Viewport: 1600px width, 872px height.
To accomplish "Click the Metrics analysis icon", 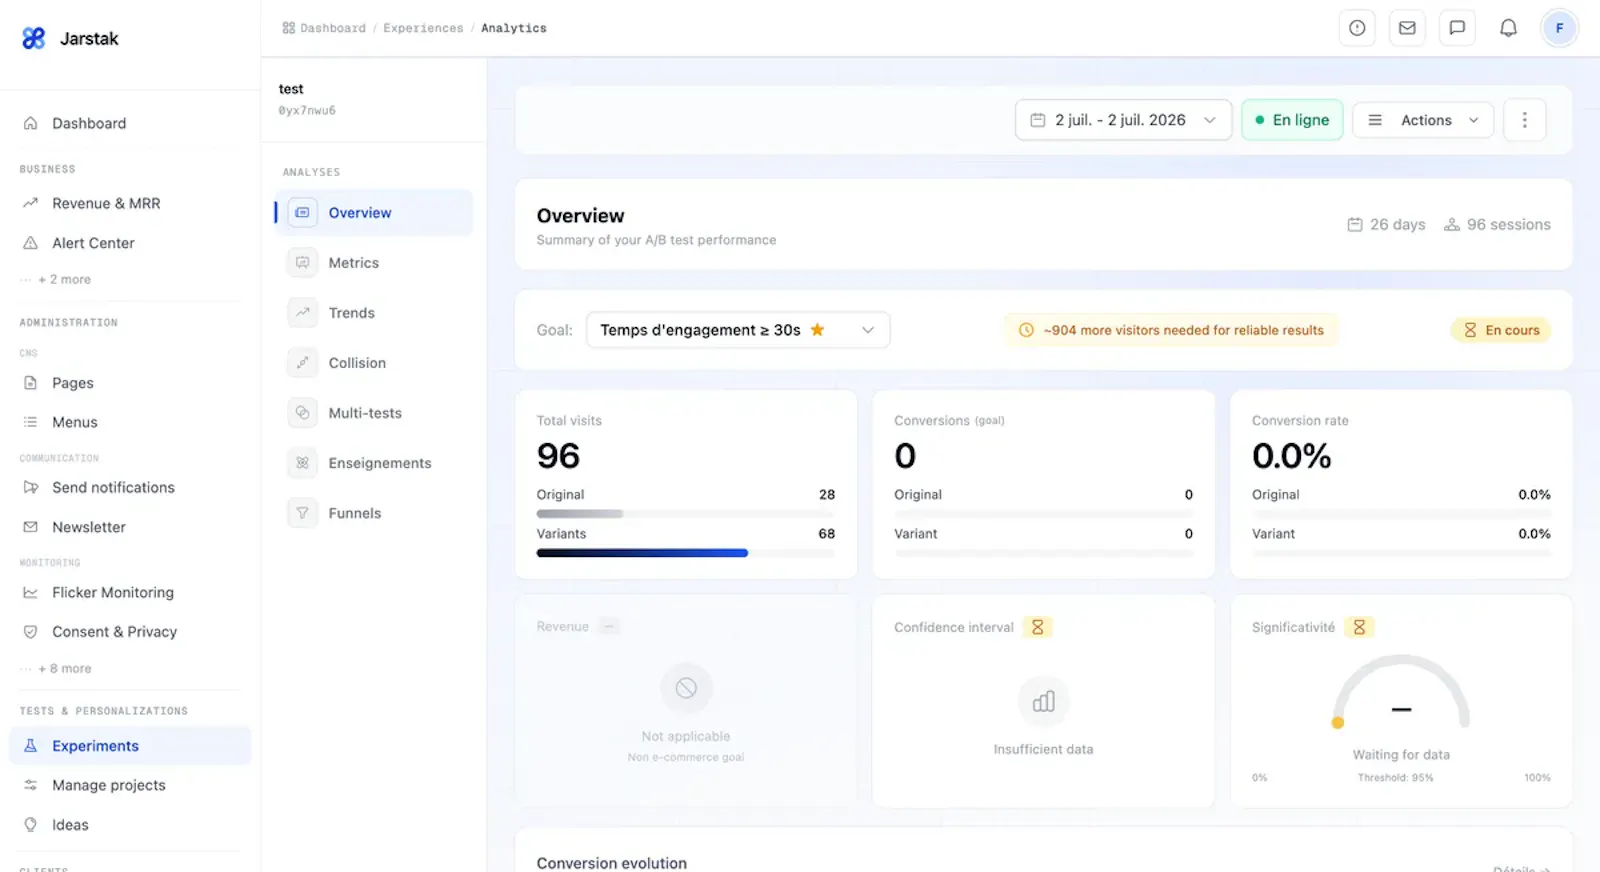I will pyautogui.click(x=302, y=263).
